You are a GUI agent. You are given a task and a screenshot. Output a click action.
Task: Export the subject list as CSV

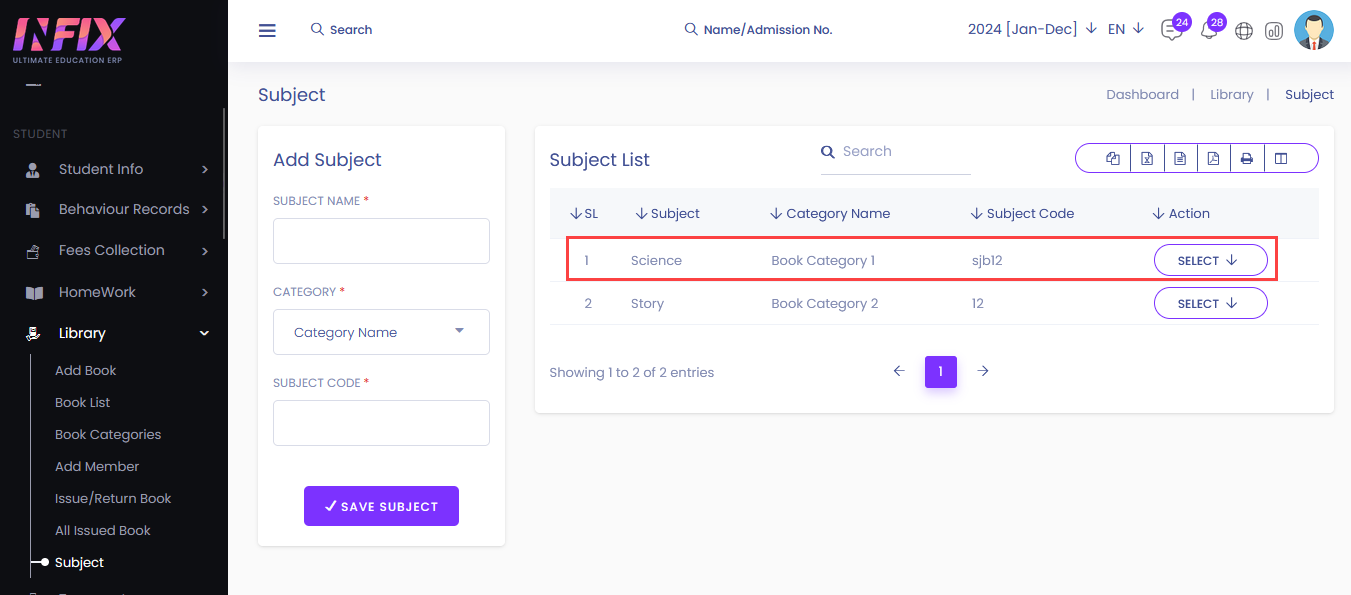click(x=1180, y=158)
